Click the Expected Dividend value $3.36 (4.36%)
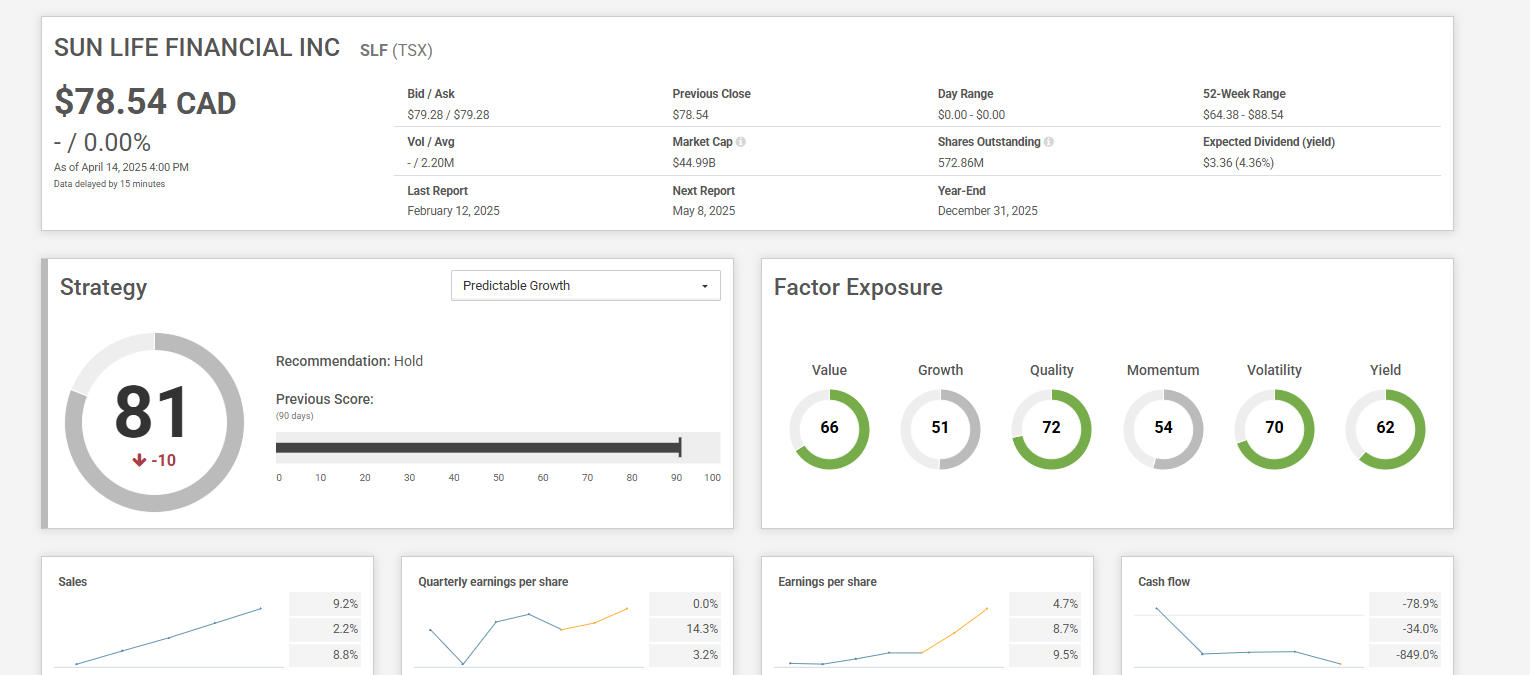Image resolution: width=1530 pixels, height=675 pixels. (x=1238, y=163)
